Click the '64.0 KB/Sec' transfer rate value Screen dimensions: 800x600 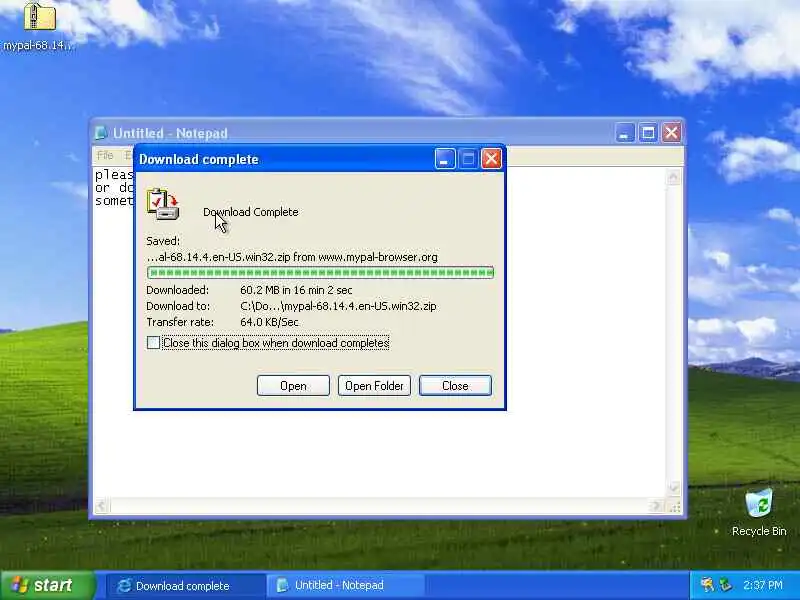[x=269, y=322]
